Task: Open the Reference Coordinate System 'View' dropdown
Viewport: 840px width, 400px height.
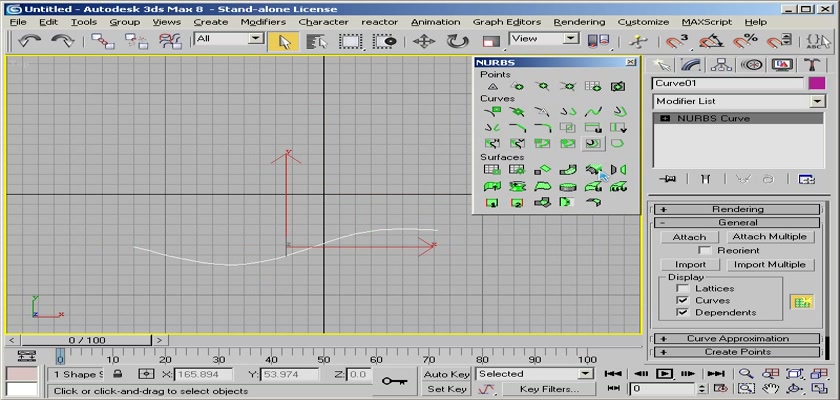Action: pos(571,38)
